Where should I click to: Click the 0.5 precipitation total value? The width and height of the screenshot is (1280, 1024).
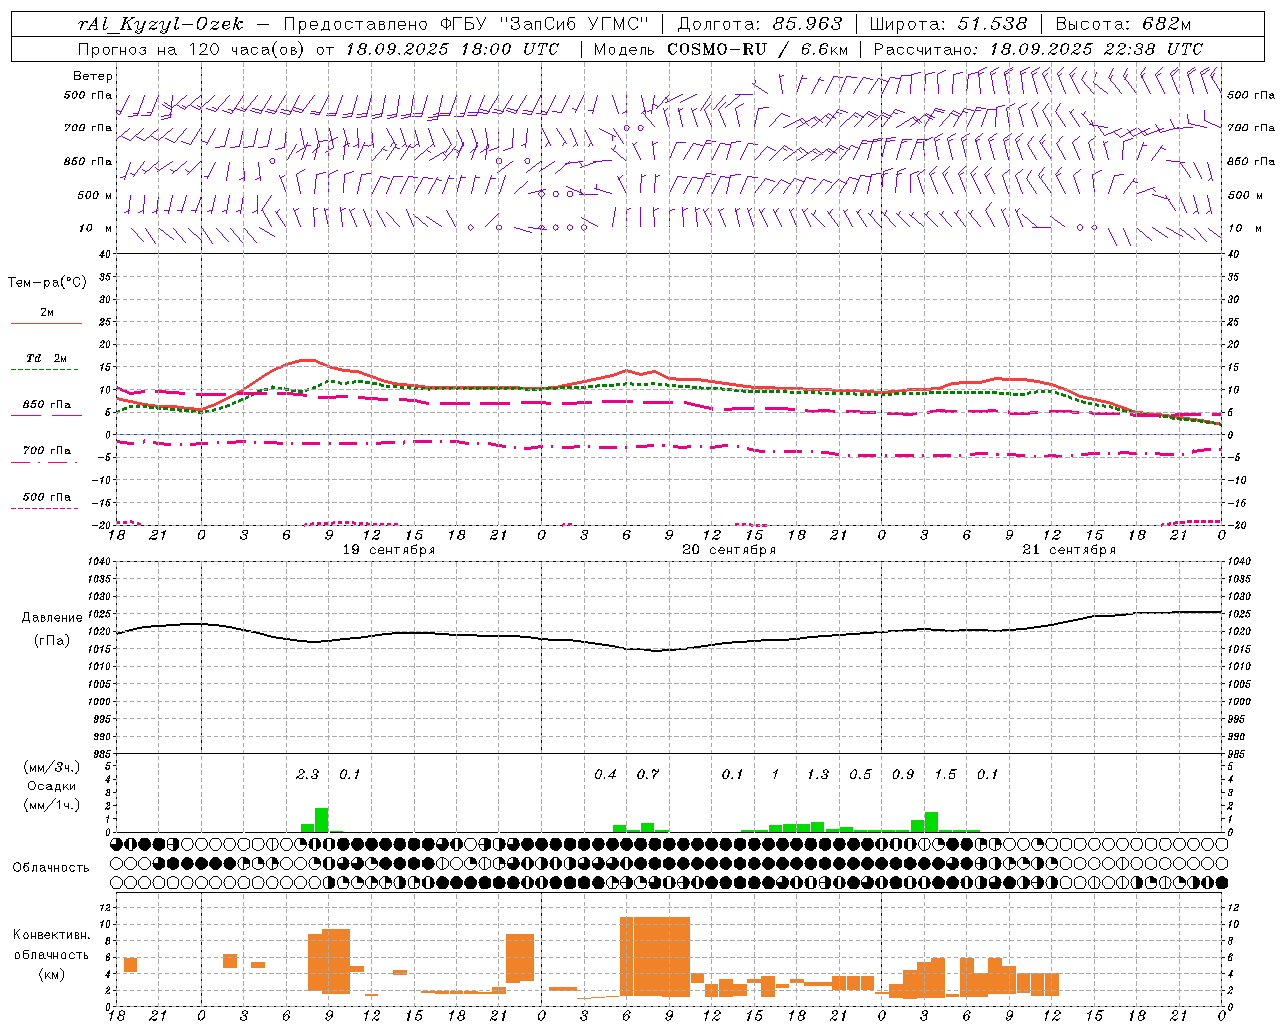tap(860, 775)
